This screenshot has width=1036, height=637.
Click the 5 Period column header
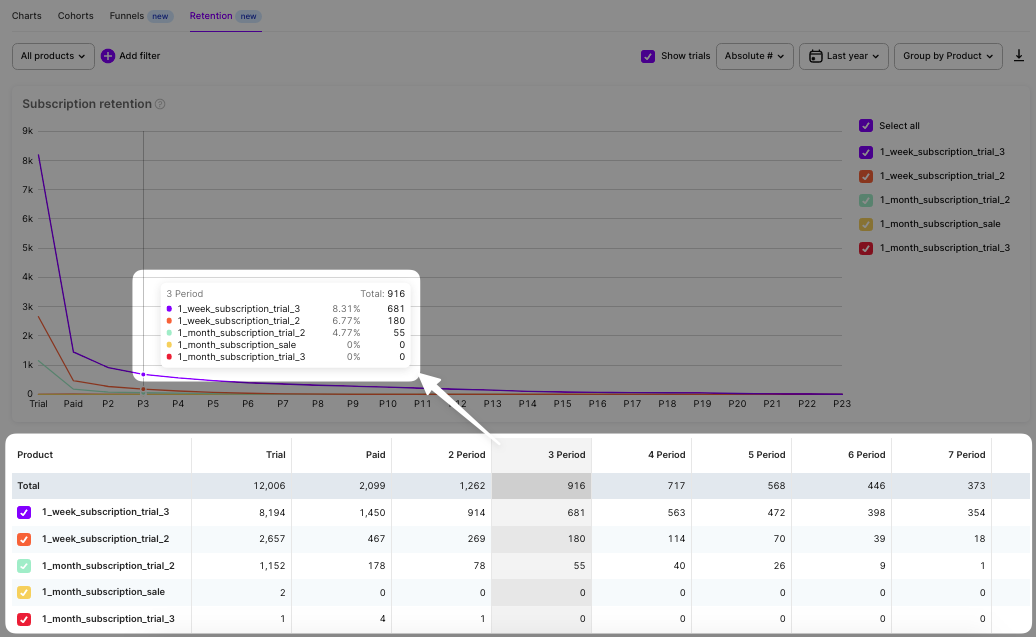(766, 455)
